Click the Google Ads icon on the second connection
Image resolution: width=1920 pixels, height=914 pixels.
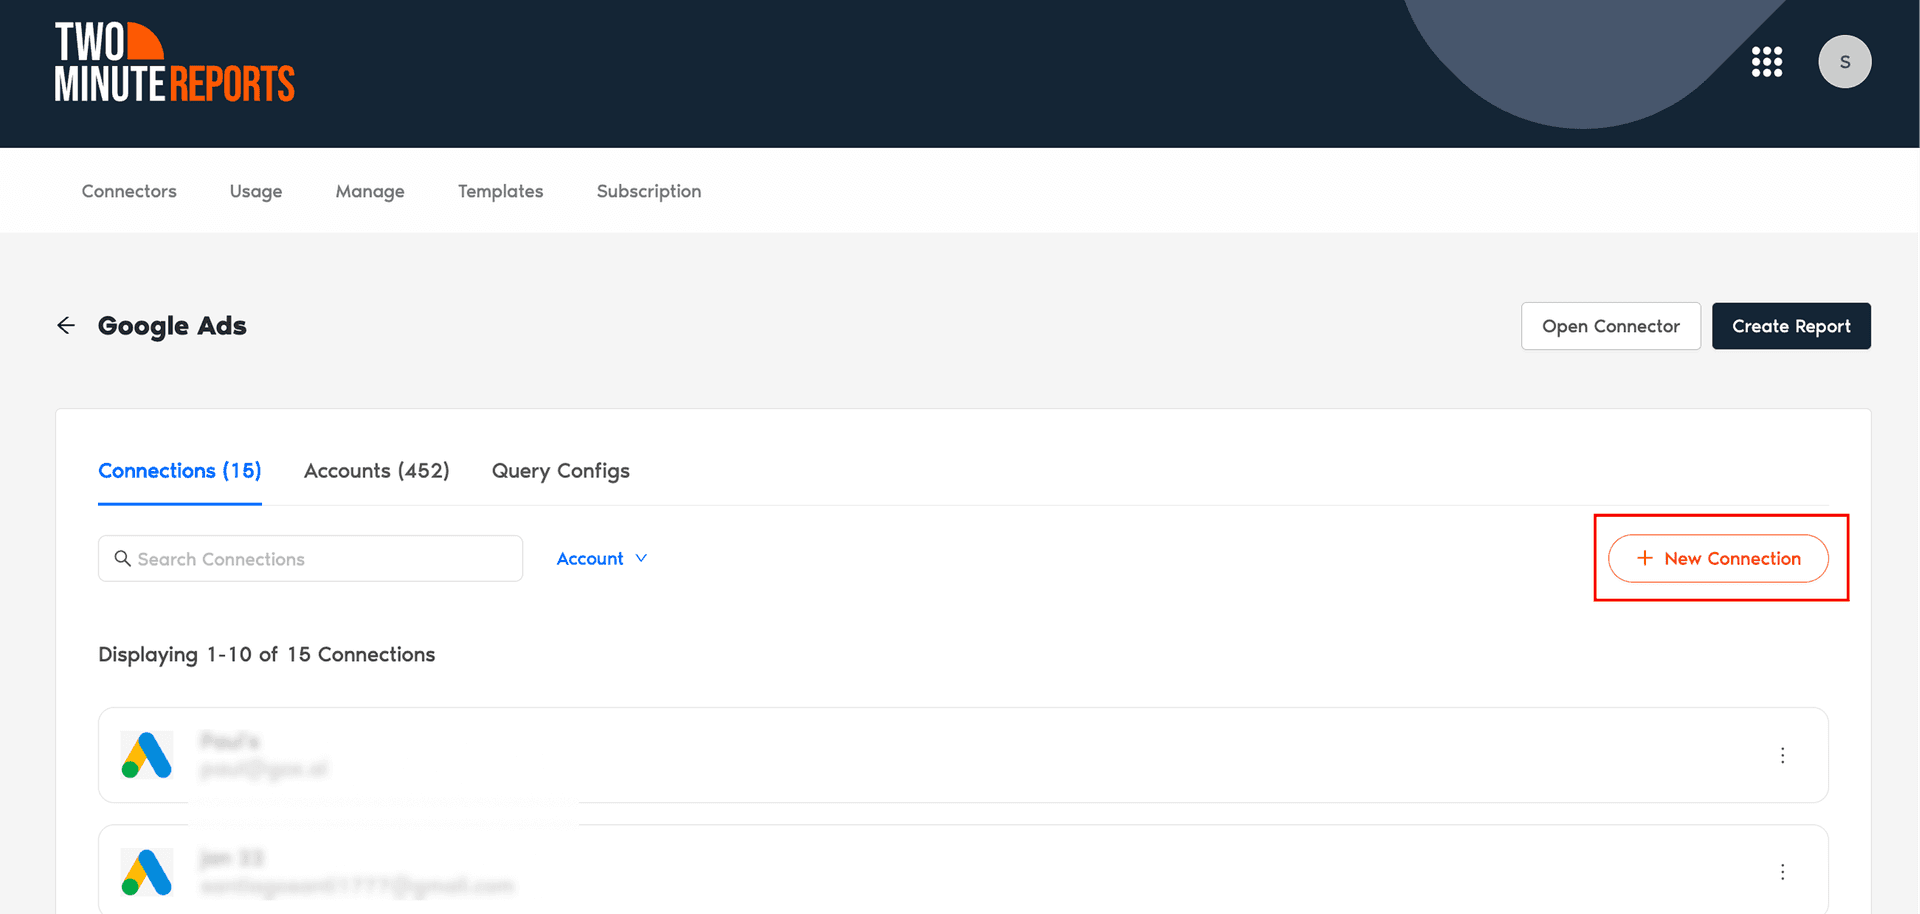click(146, 871)
